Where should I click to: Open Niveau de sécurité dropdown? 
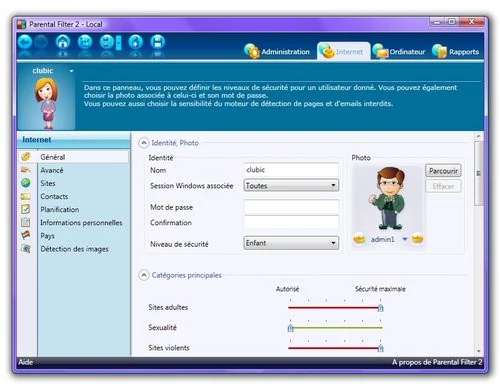pyautogui.click(x=291, y=243)
